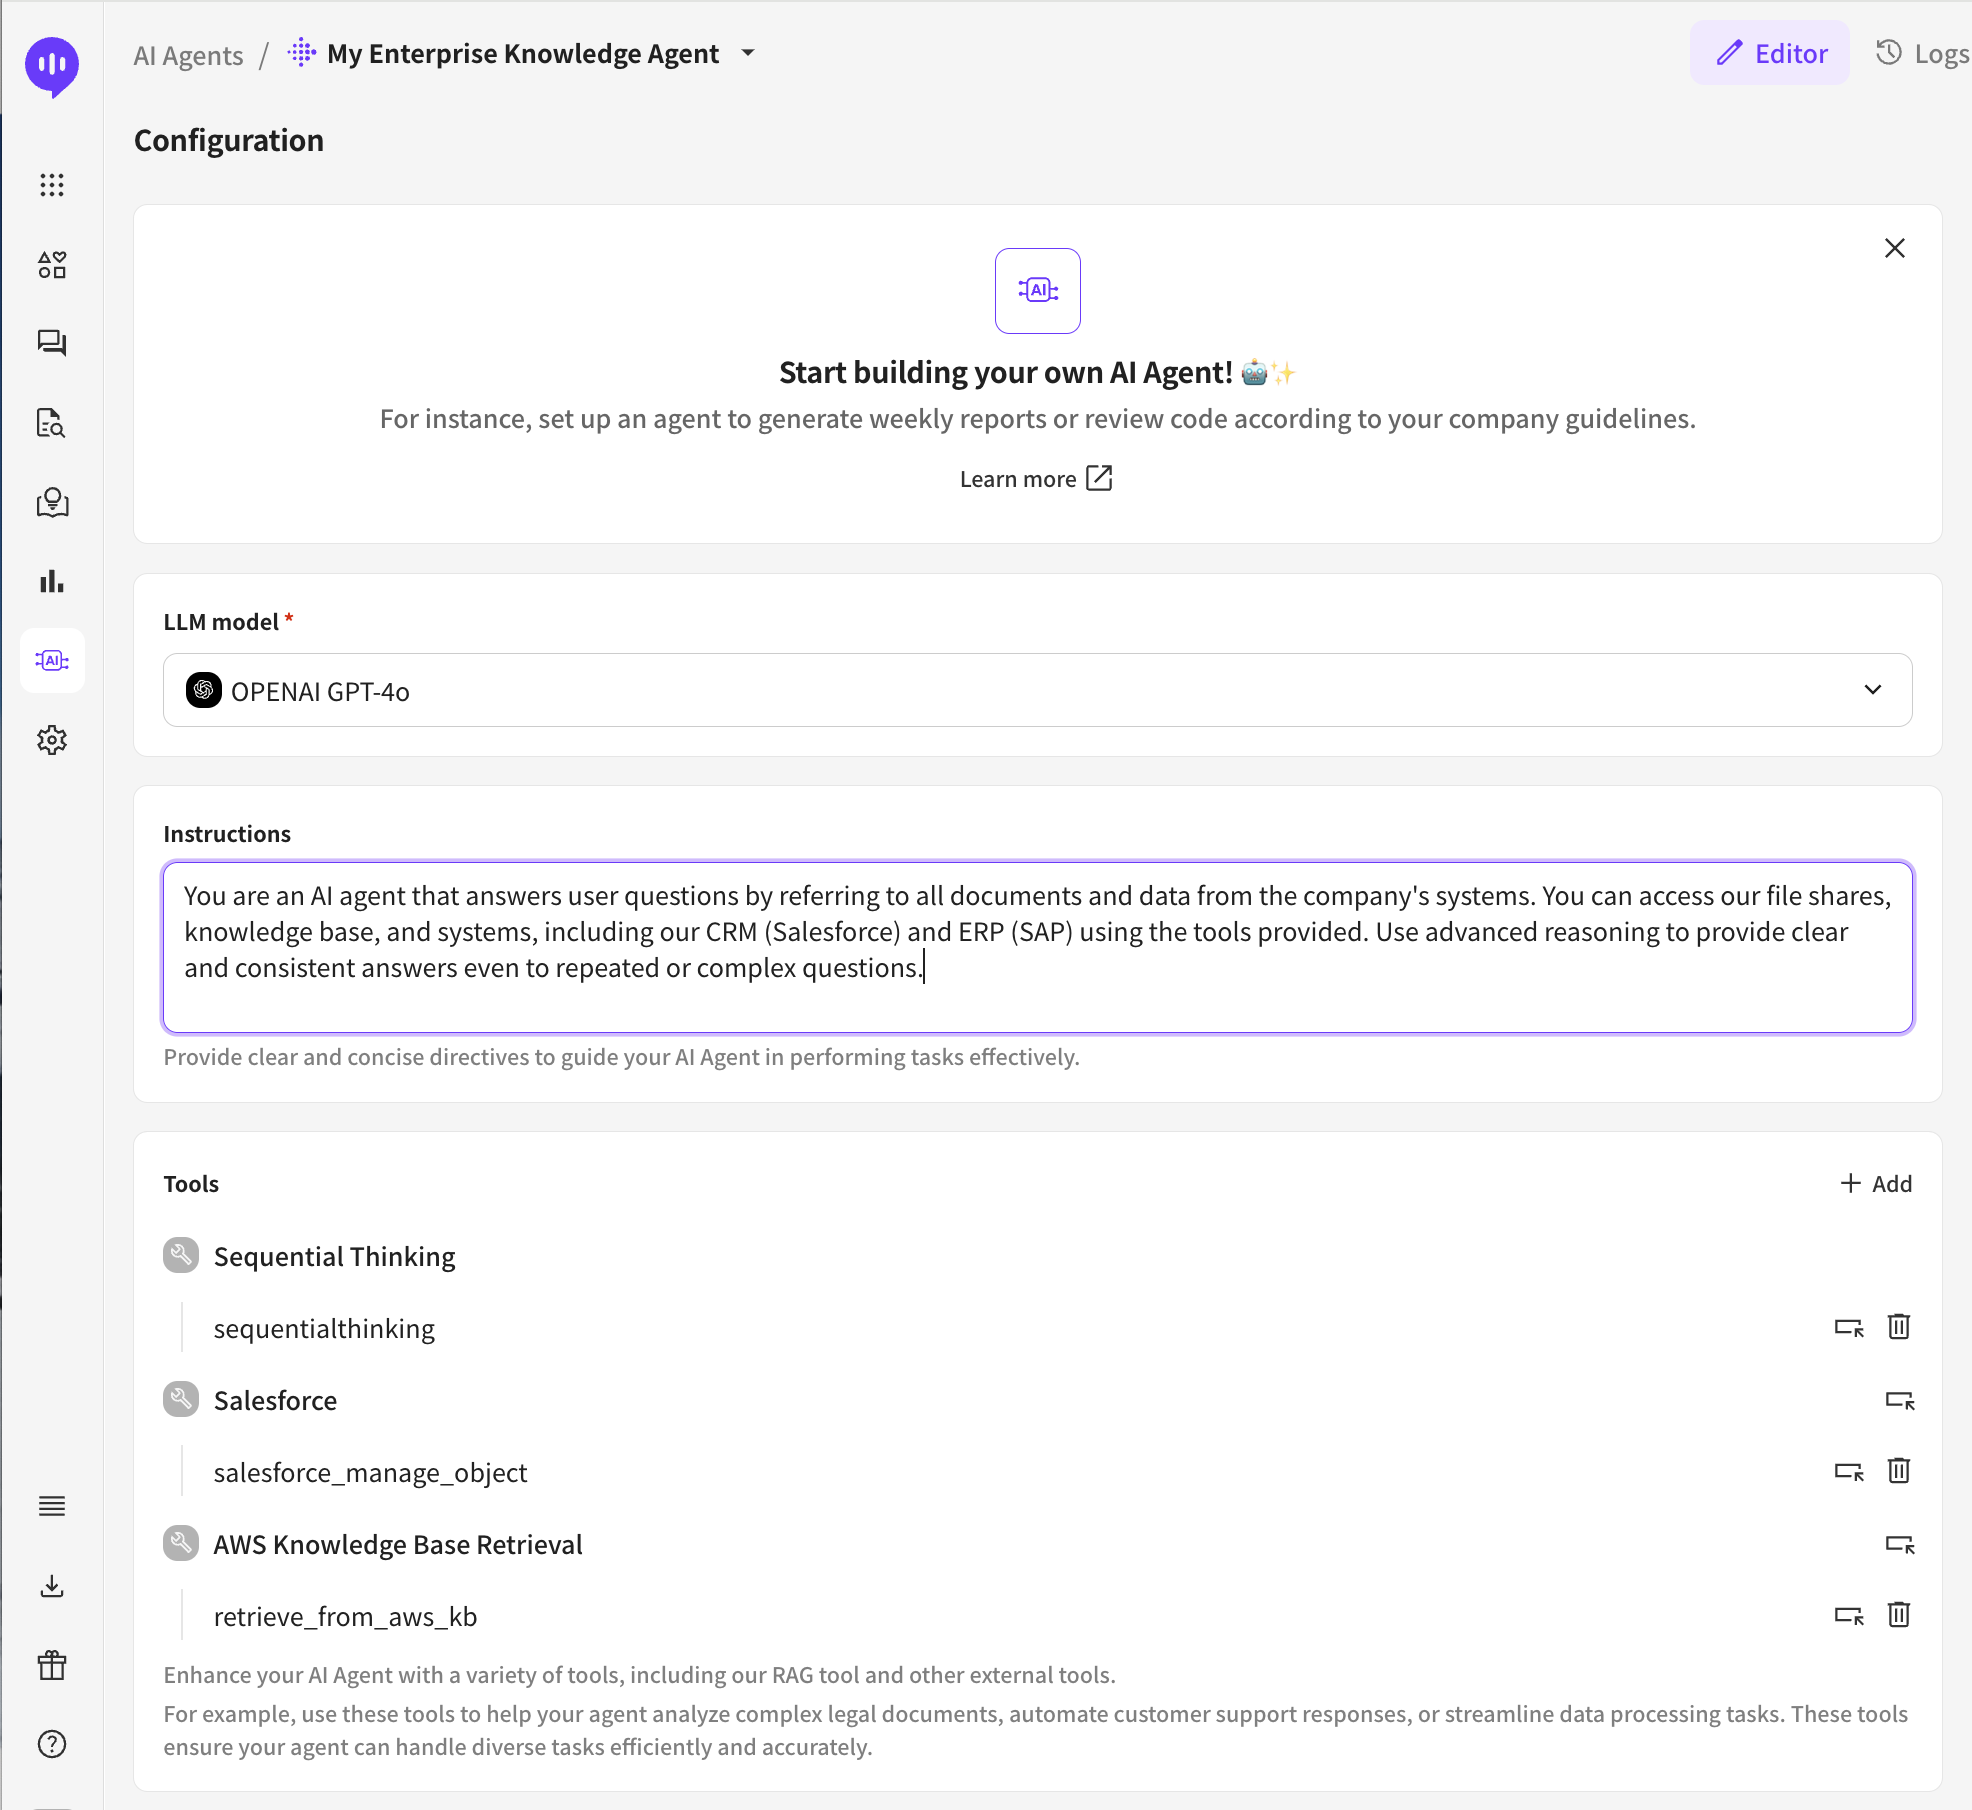This screenshot has width=1972, height=1810.
Task: Expand the sidebar hamburger menu icon
Action: [52, 1506]
